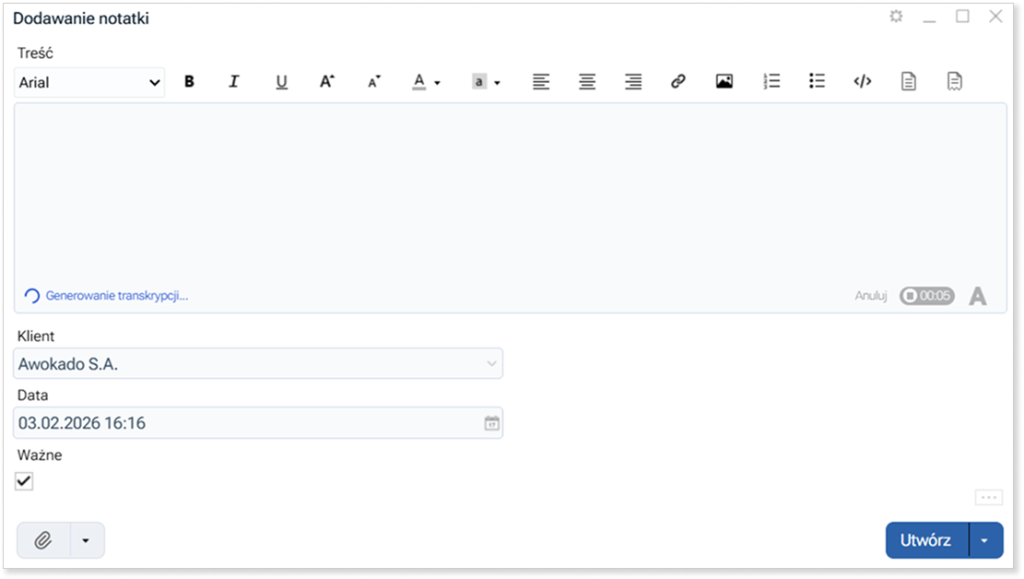Click the Utwórz button
The image size is (1024, 579).
coord(925,540)
